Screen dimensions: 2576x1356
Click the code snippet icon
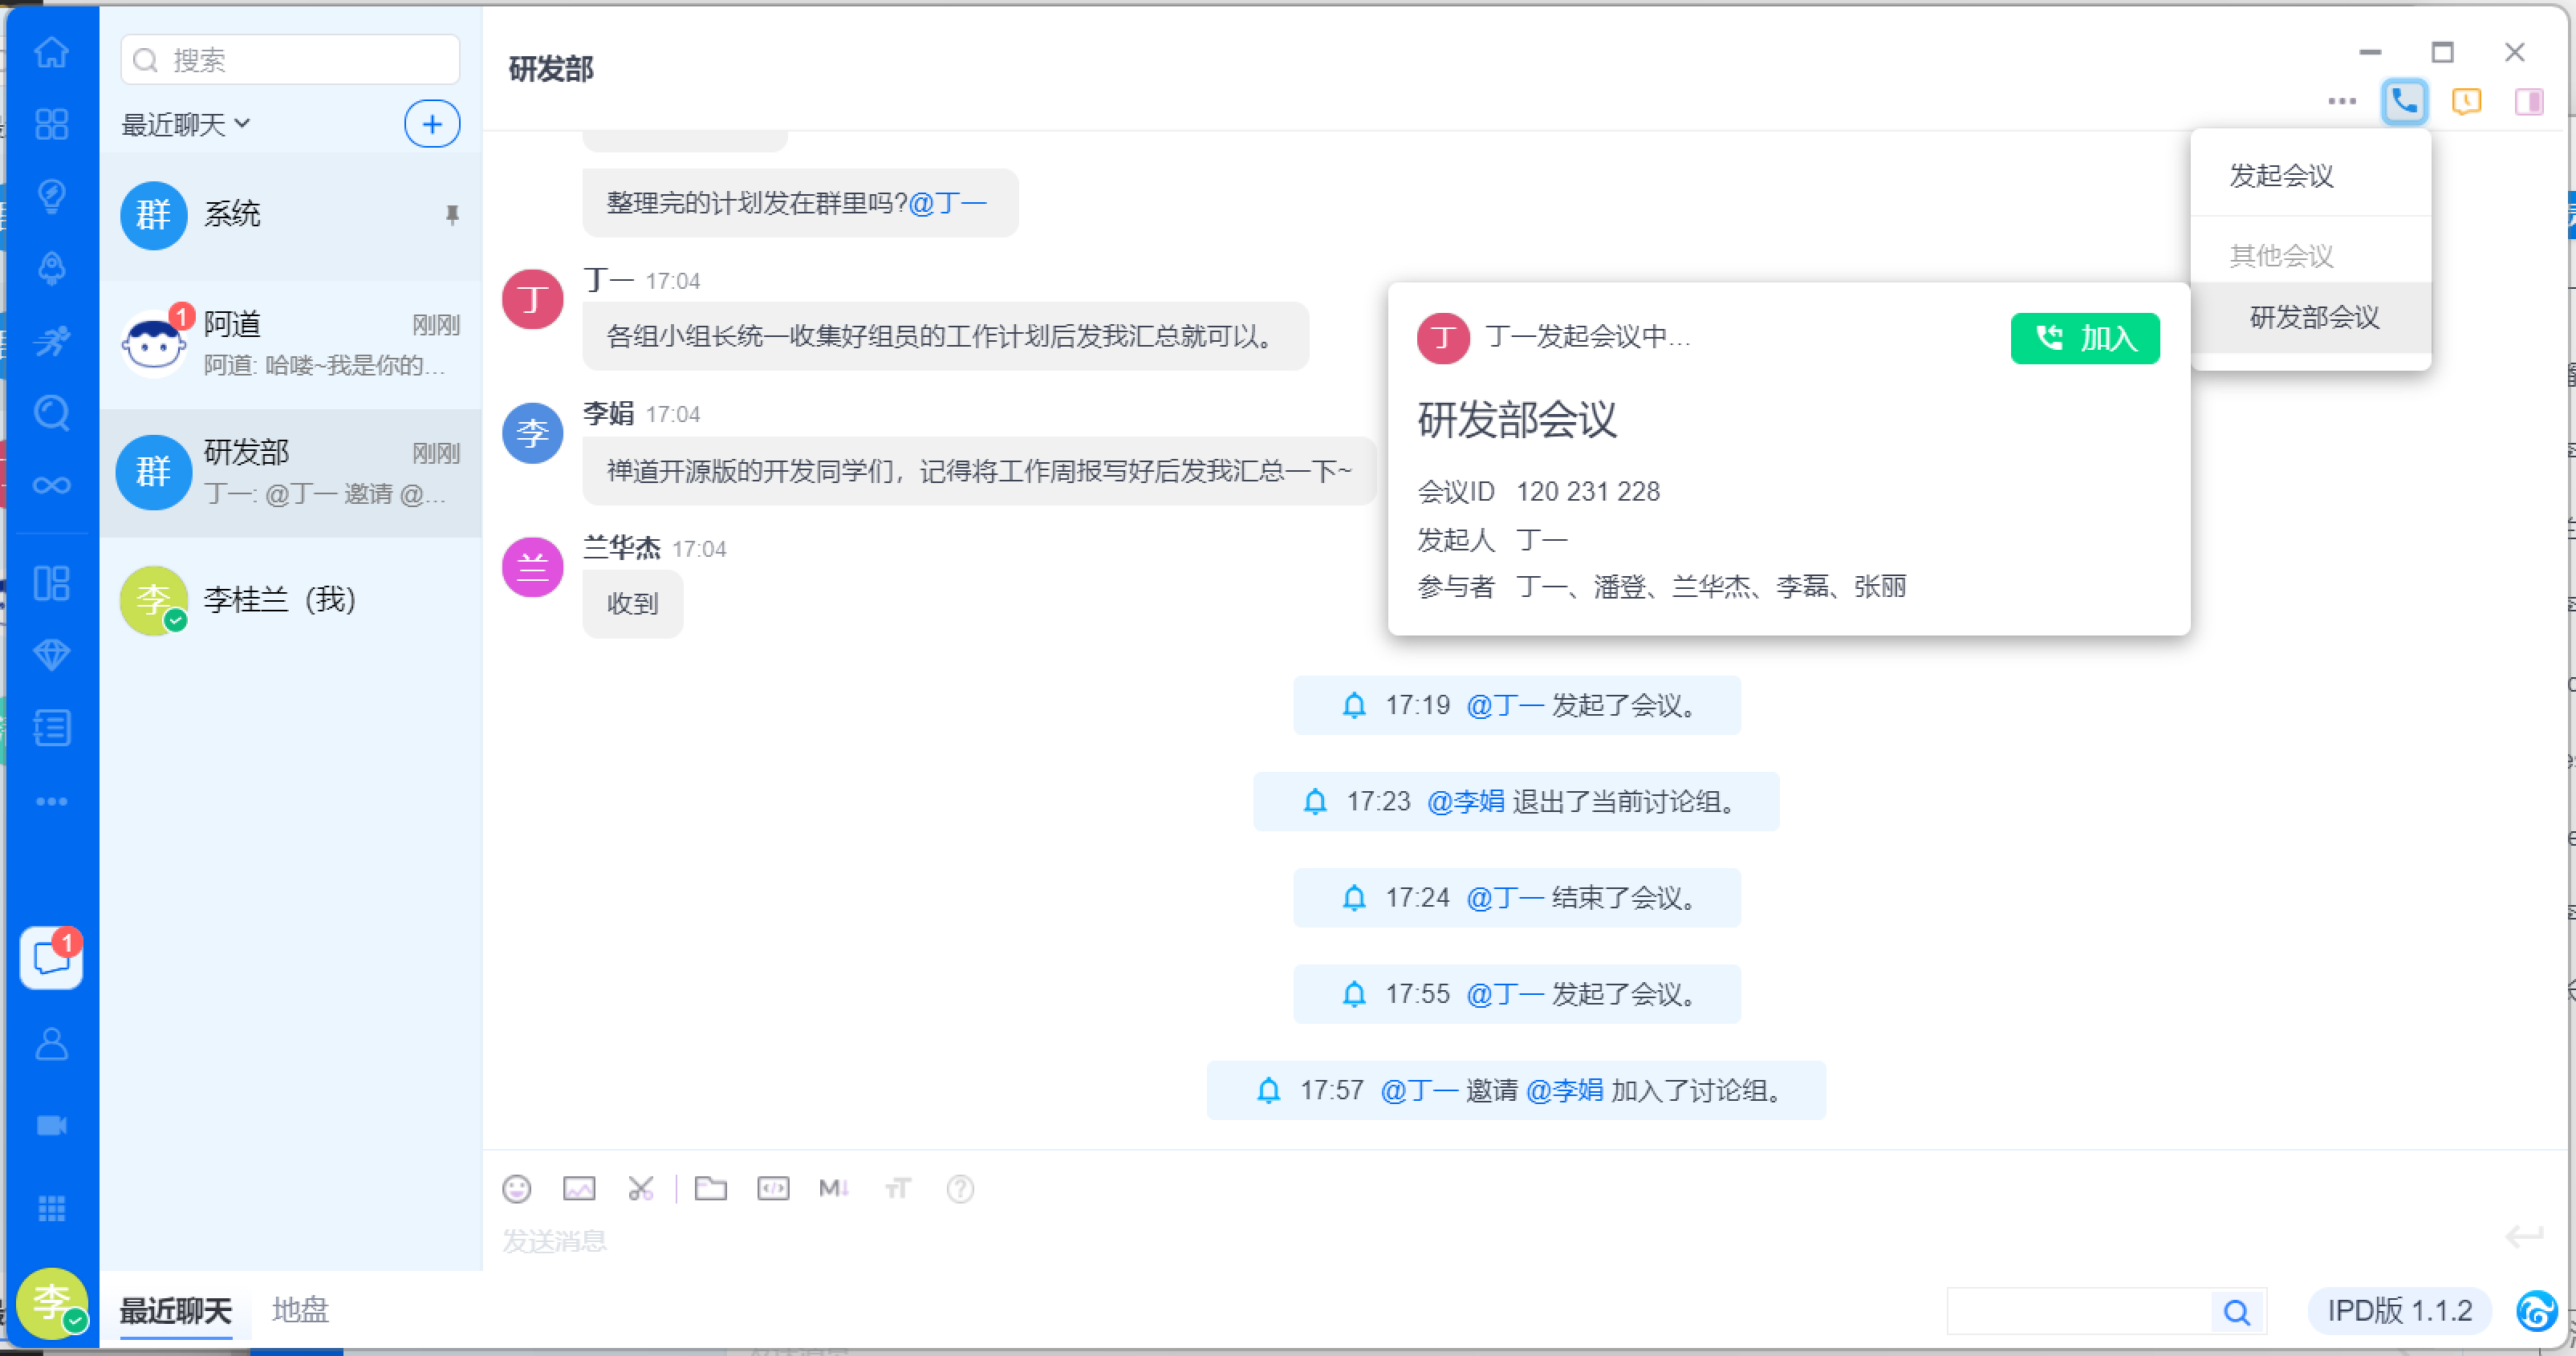(x=773, y=1188)
